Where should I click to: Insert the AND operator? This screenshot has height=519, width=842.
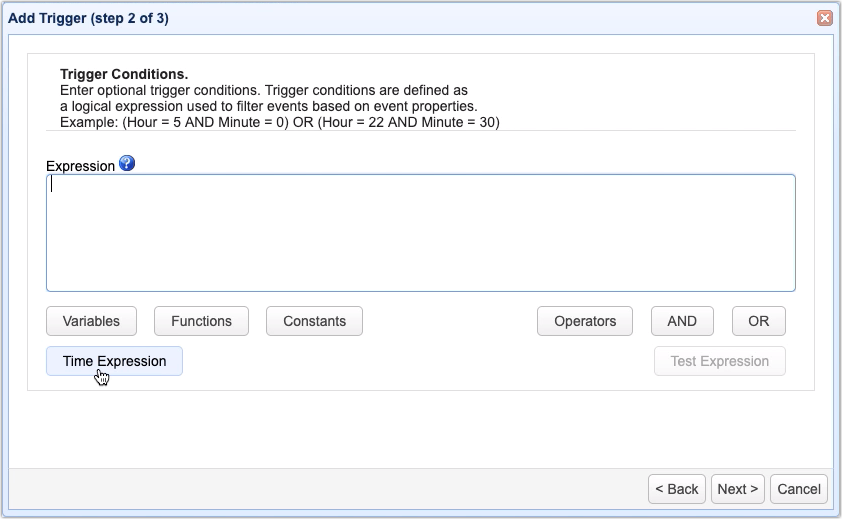coord(682,321)
